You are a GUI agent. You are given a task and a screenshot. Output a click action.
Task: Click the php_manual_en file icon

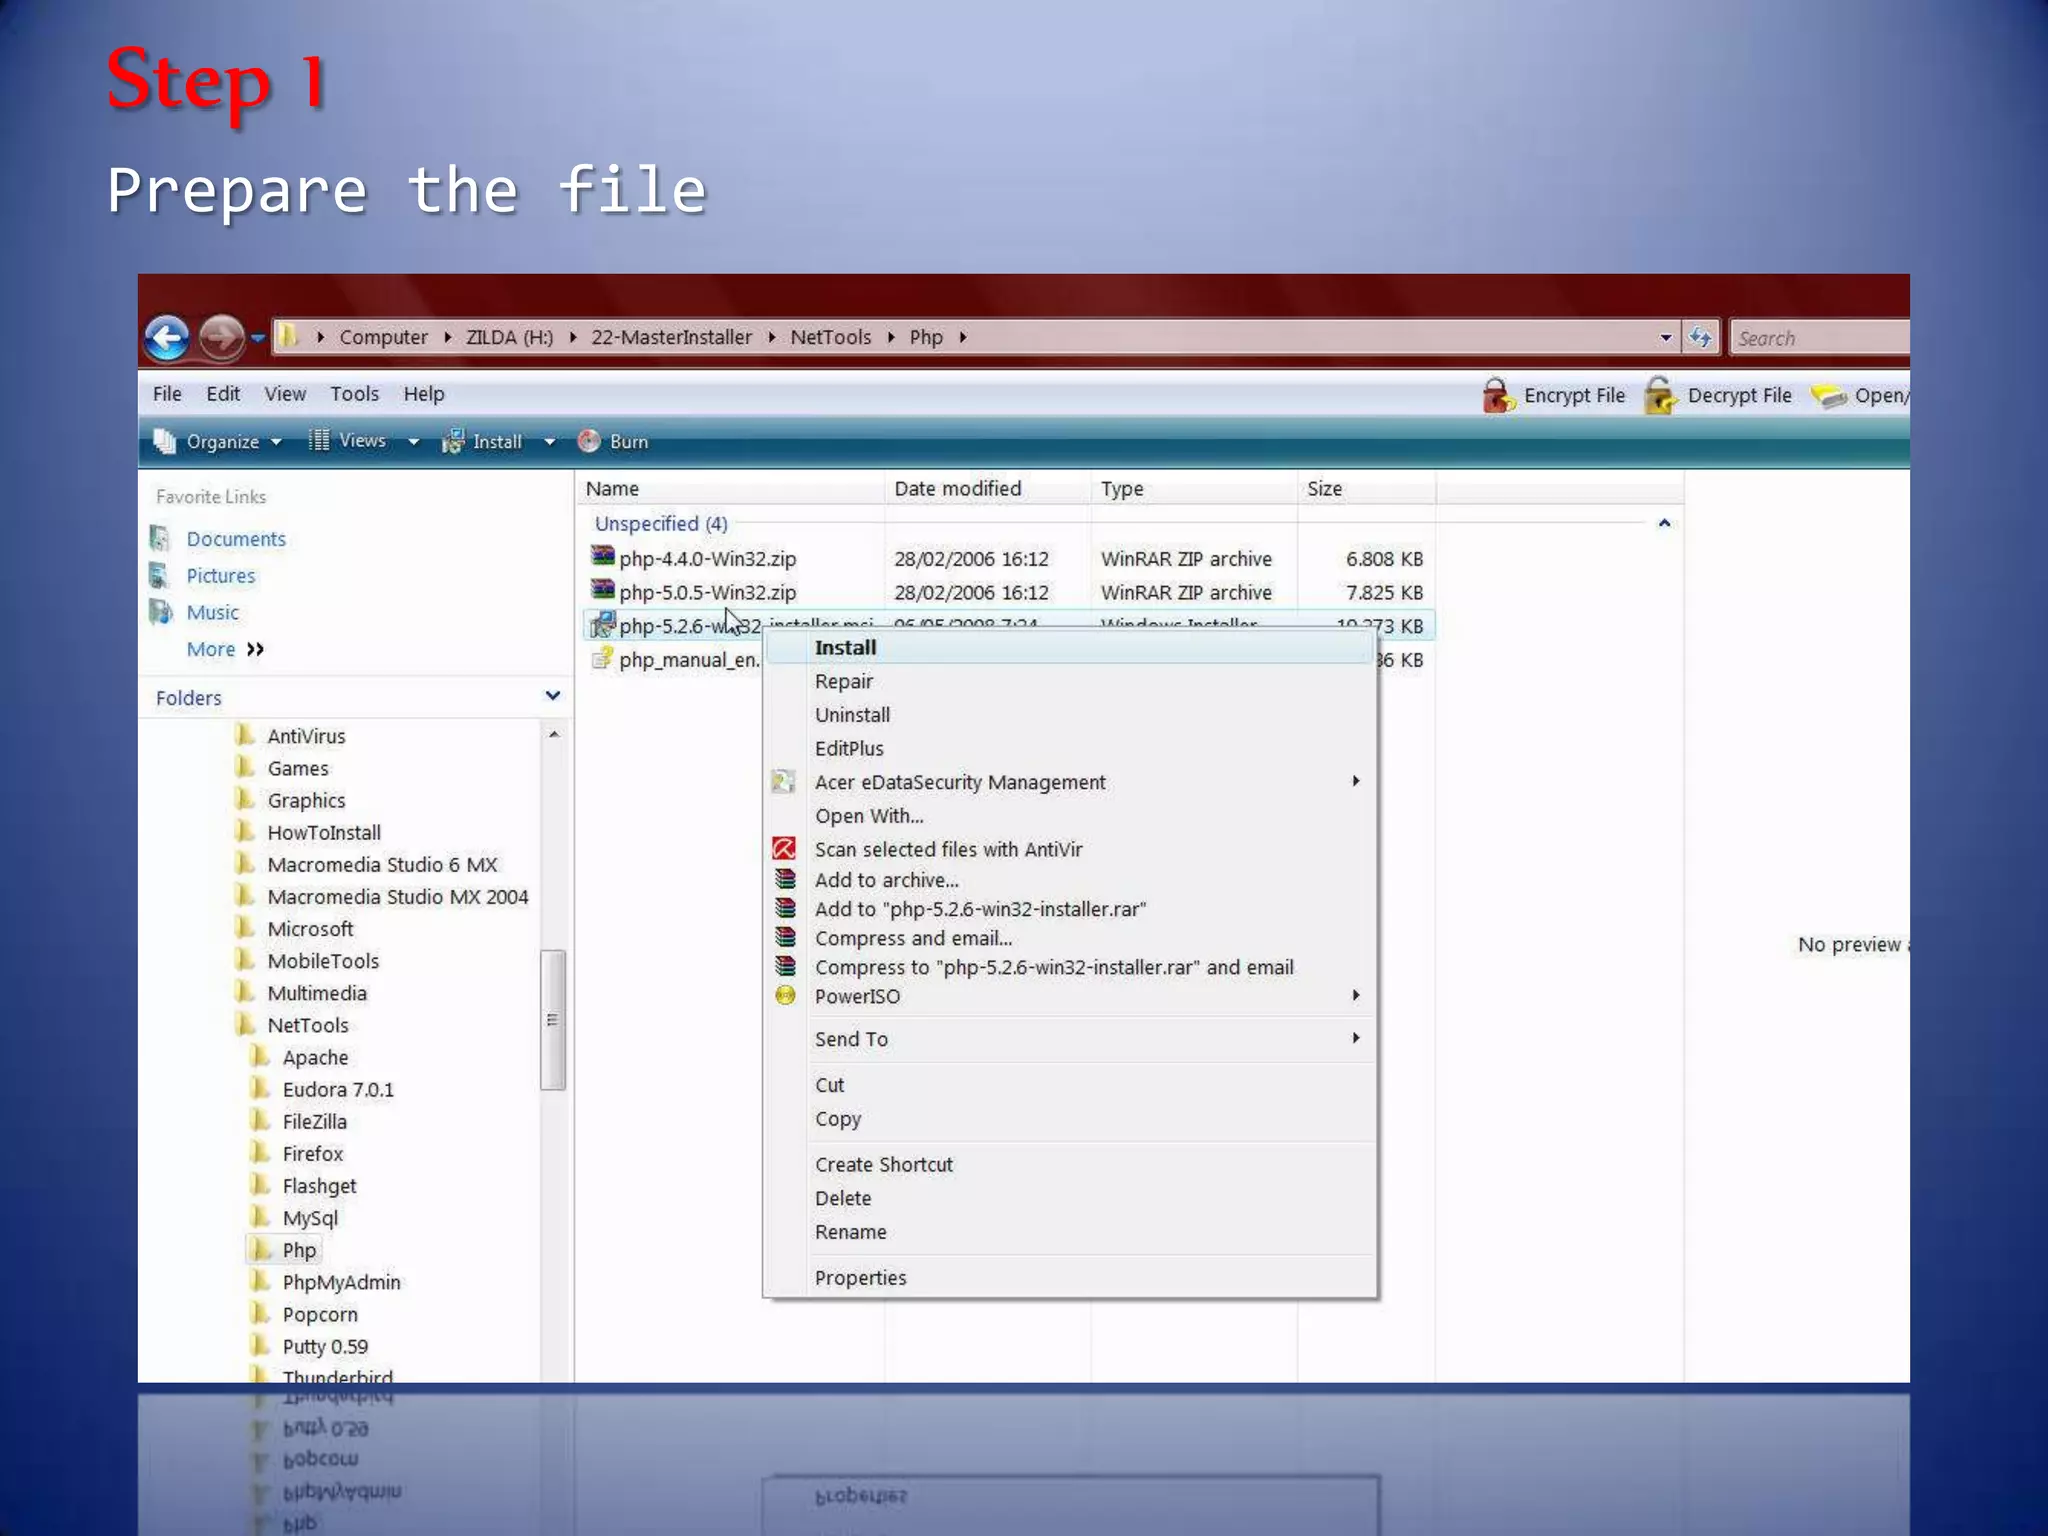(x=602, y=658)
